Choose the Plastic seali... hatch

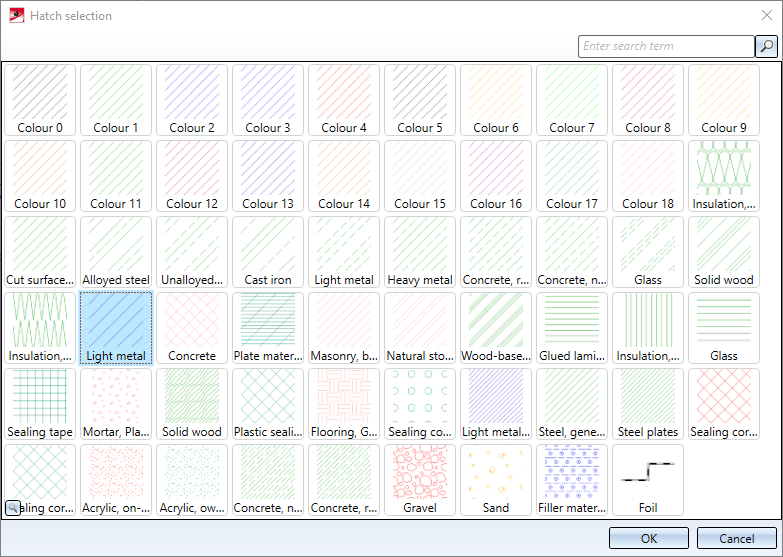pyautogui.click(x=268, y=404)
